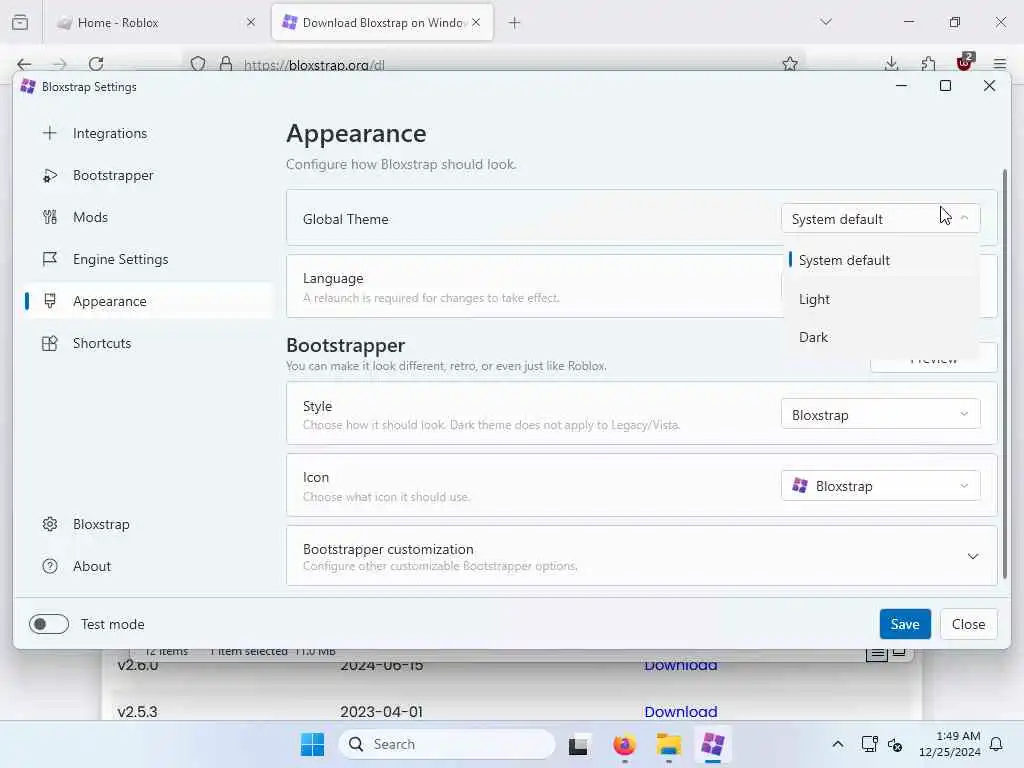This screenshot has height=768, width=1024.
Task: Click the bloxstrap.org address bar
Action: (496, 64)
